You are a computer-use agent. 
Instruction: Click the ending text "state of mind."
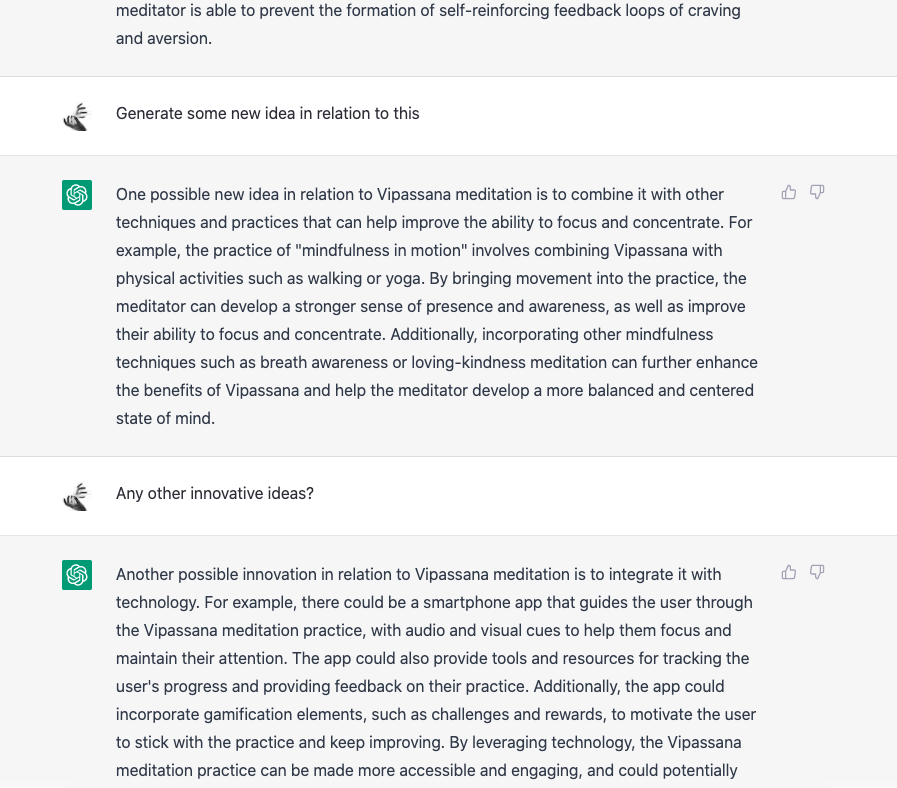point(165,418)
